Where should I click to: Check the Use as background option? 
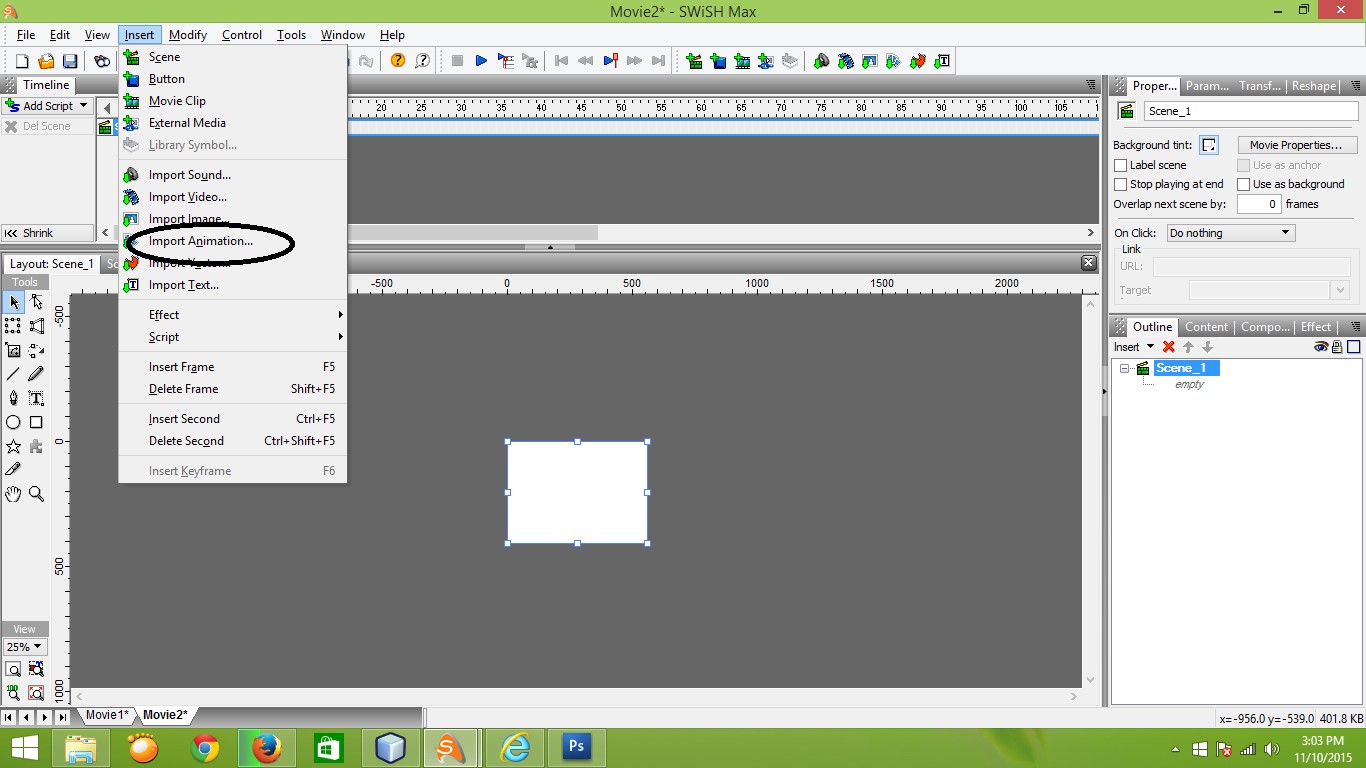click(1244, 184)
